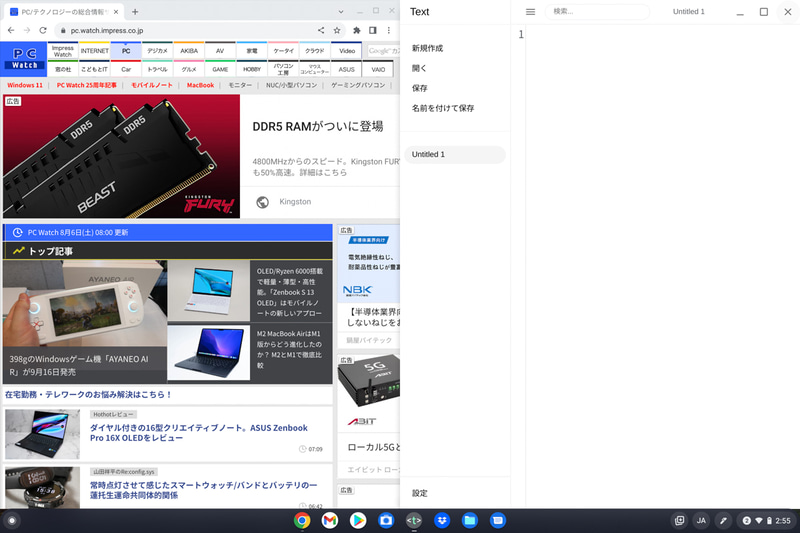The width and height of the screenshot is (800, 533).
Task: Follow the モニター topic link
Action: [240, 85]
